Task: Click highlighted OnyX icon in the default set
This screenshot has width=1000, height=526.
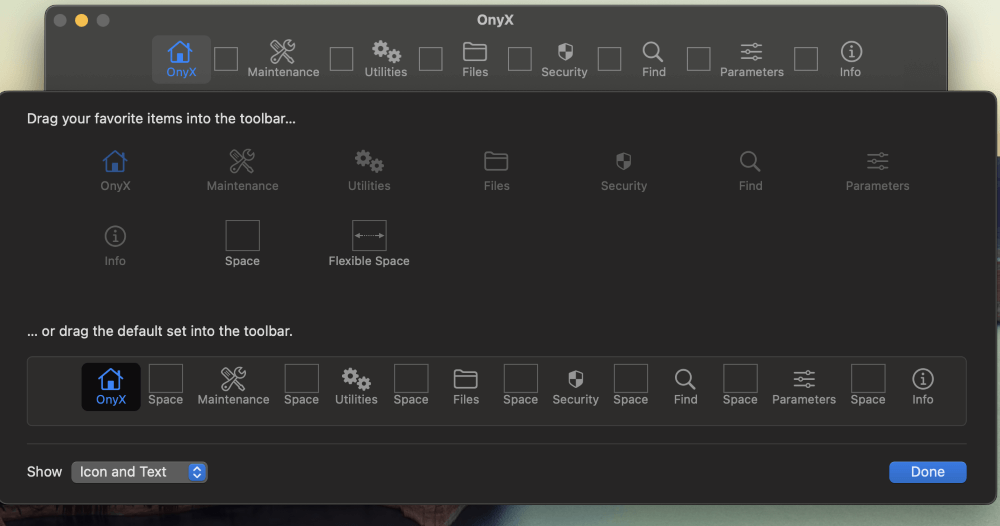Action: pos(111,387)
